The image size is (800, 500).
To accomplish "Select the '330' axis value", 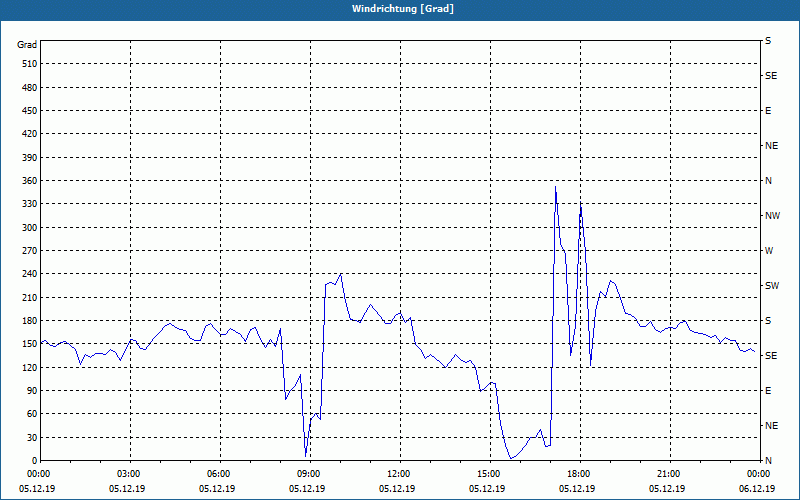I will tap(29, 204).
